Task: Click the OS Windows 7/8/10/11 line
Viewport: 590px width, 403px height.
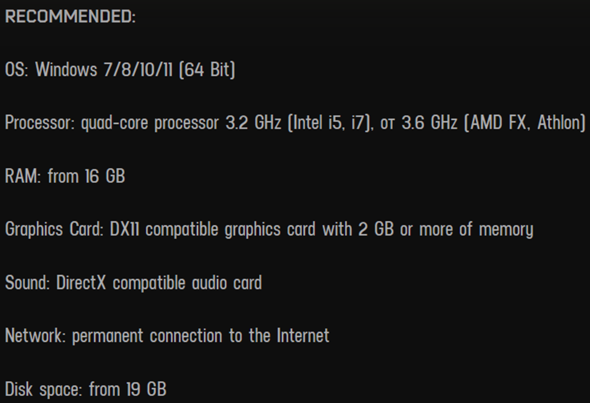Action: click(120, 70)
